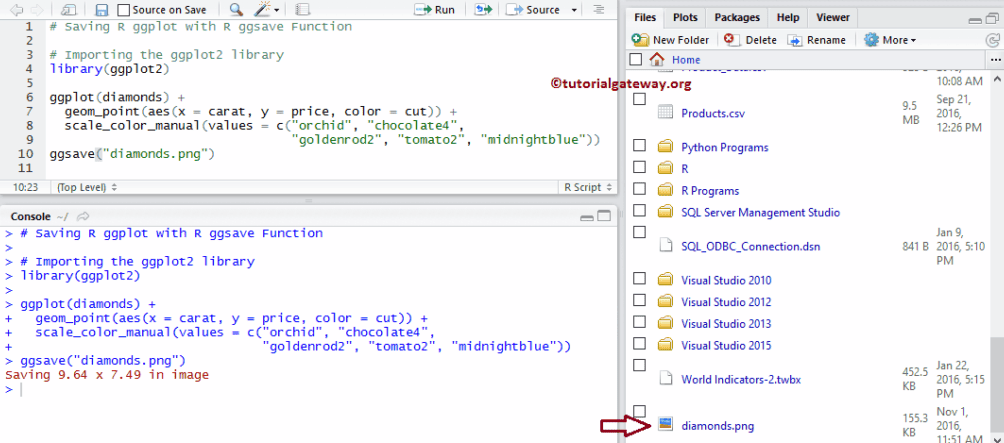1004x443 pixels.
Task: Switch to the Plots tab
Action: click(x=685, y=17)
